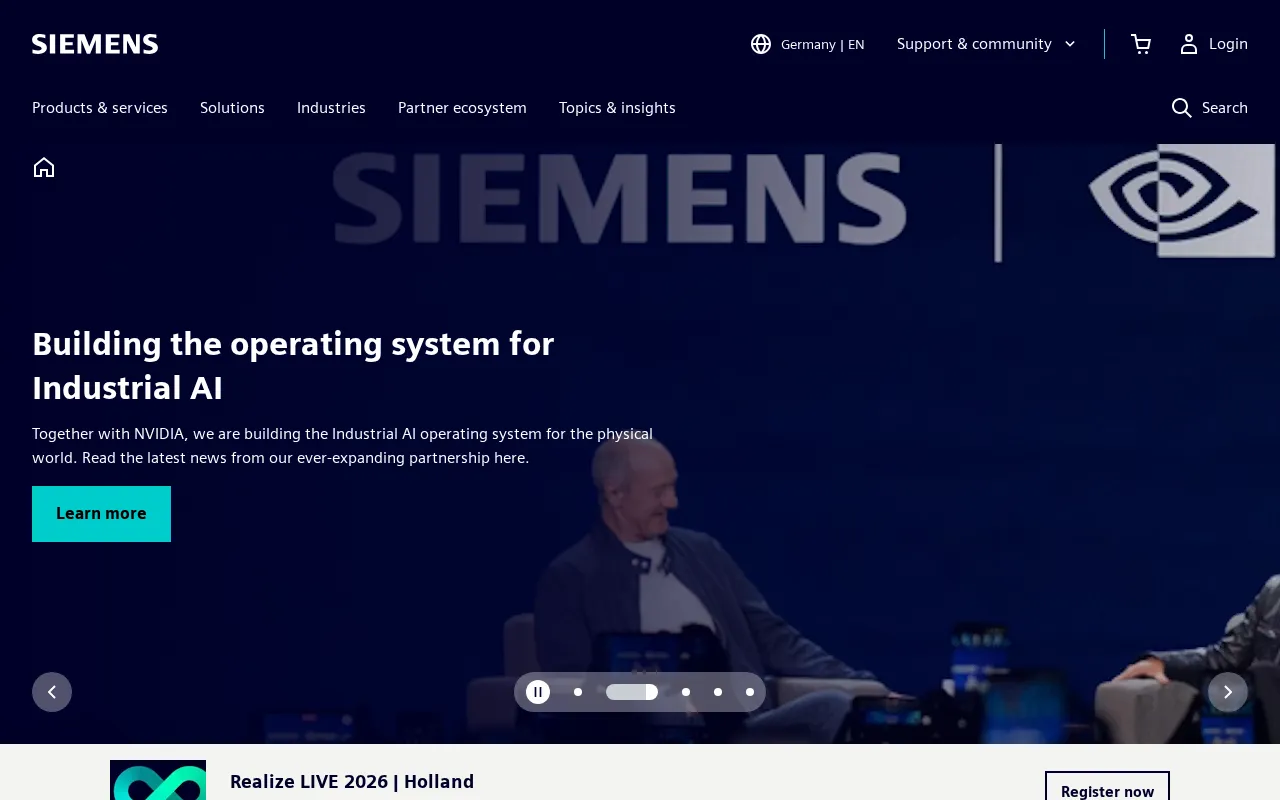This screenshot has height=800, width=1280.
Task: Select the active second slide indicator
Action: pyautogui.click(x=632, y=692)
